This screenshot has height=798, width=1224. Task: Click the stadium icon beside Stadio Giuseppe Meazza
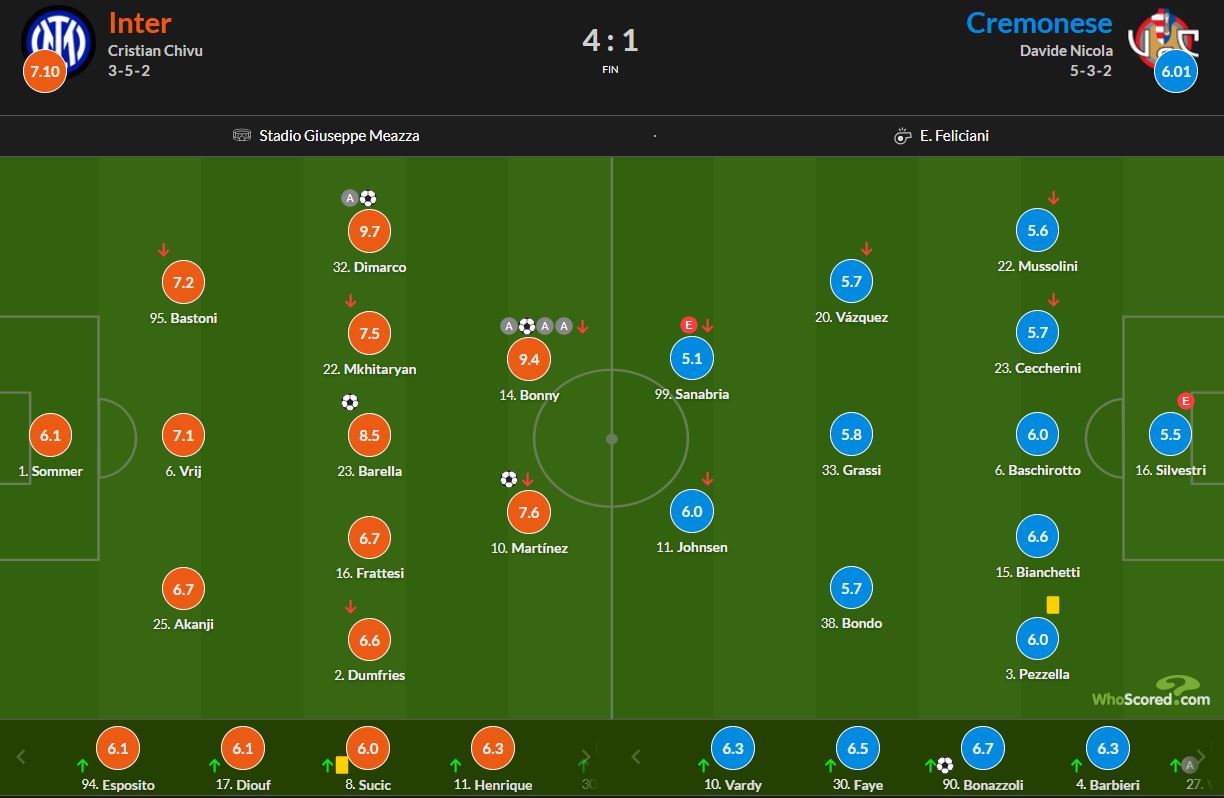pos(242,135)
